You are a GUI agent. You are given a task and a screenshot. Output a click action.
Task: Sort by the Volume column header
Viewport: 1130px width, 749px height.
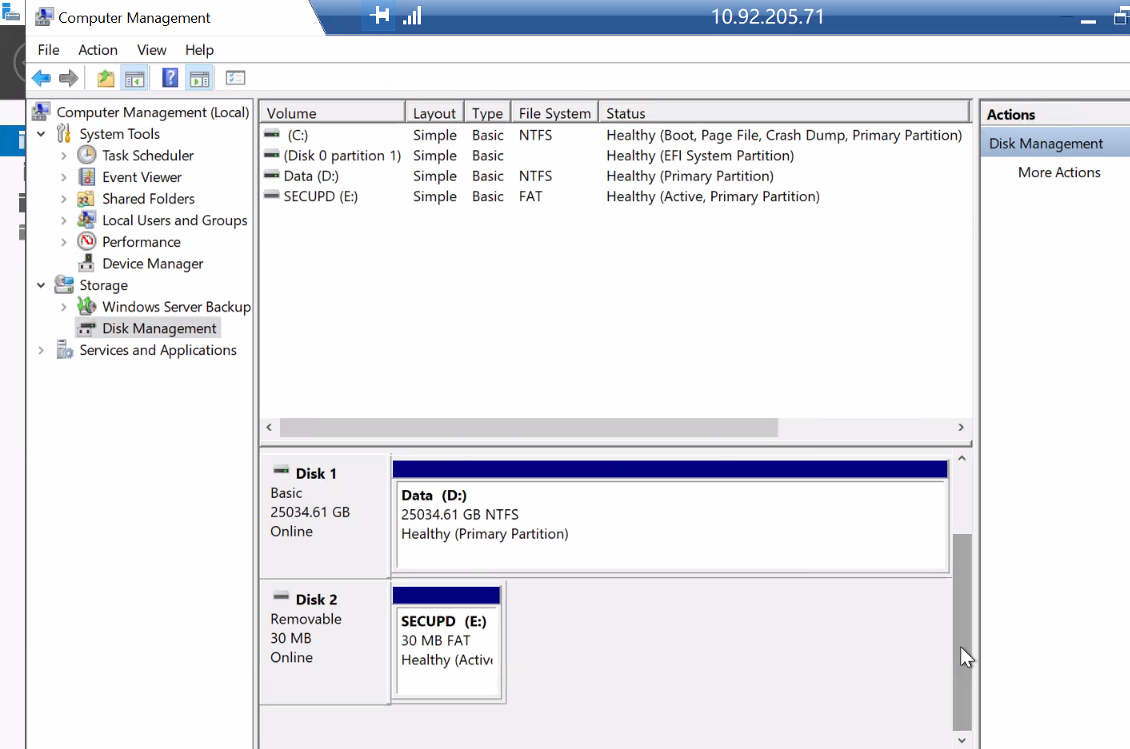pos(332,113)
